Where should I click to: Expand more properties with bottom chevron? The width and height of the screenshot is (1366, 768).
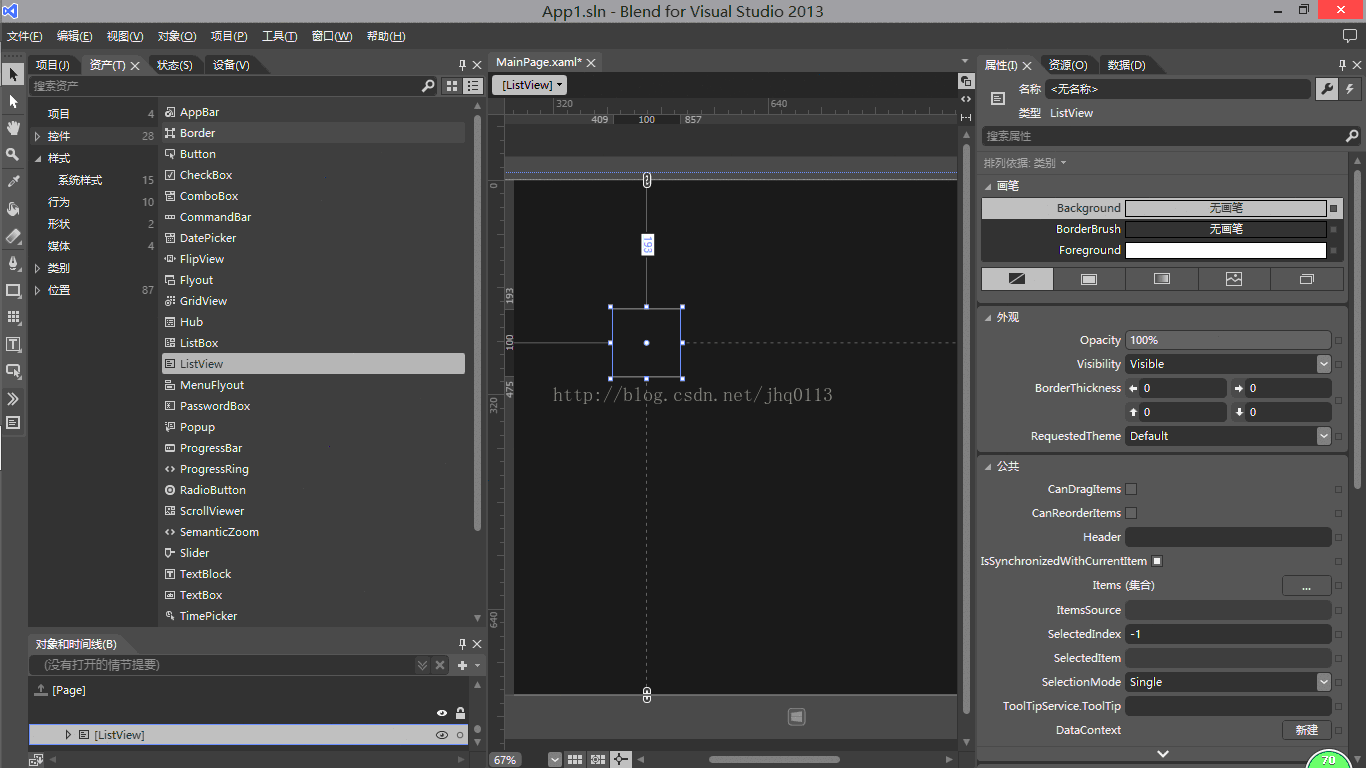(x=1162, y=753)
